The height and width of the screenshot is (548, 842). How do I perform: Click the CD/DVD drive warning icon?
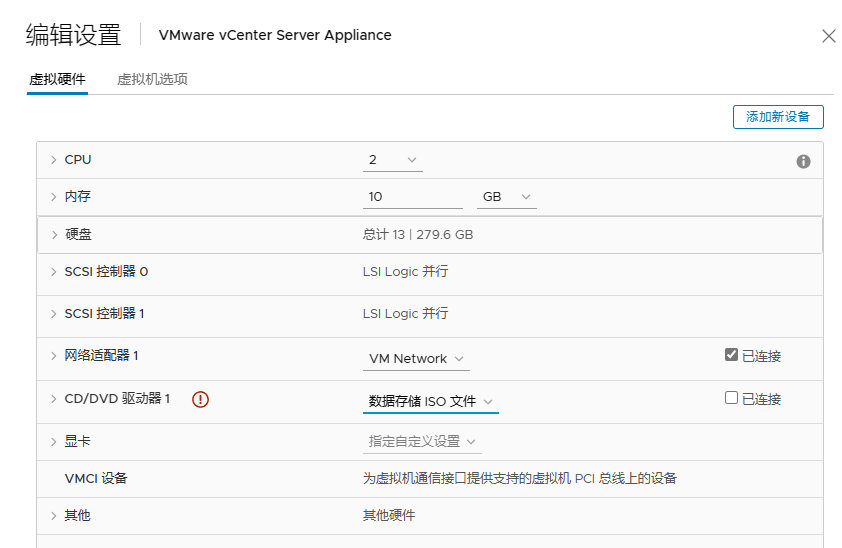pyautogui.click(x=200, y=399)
